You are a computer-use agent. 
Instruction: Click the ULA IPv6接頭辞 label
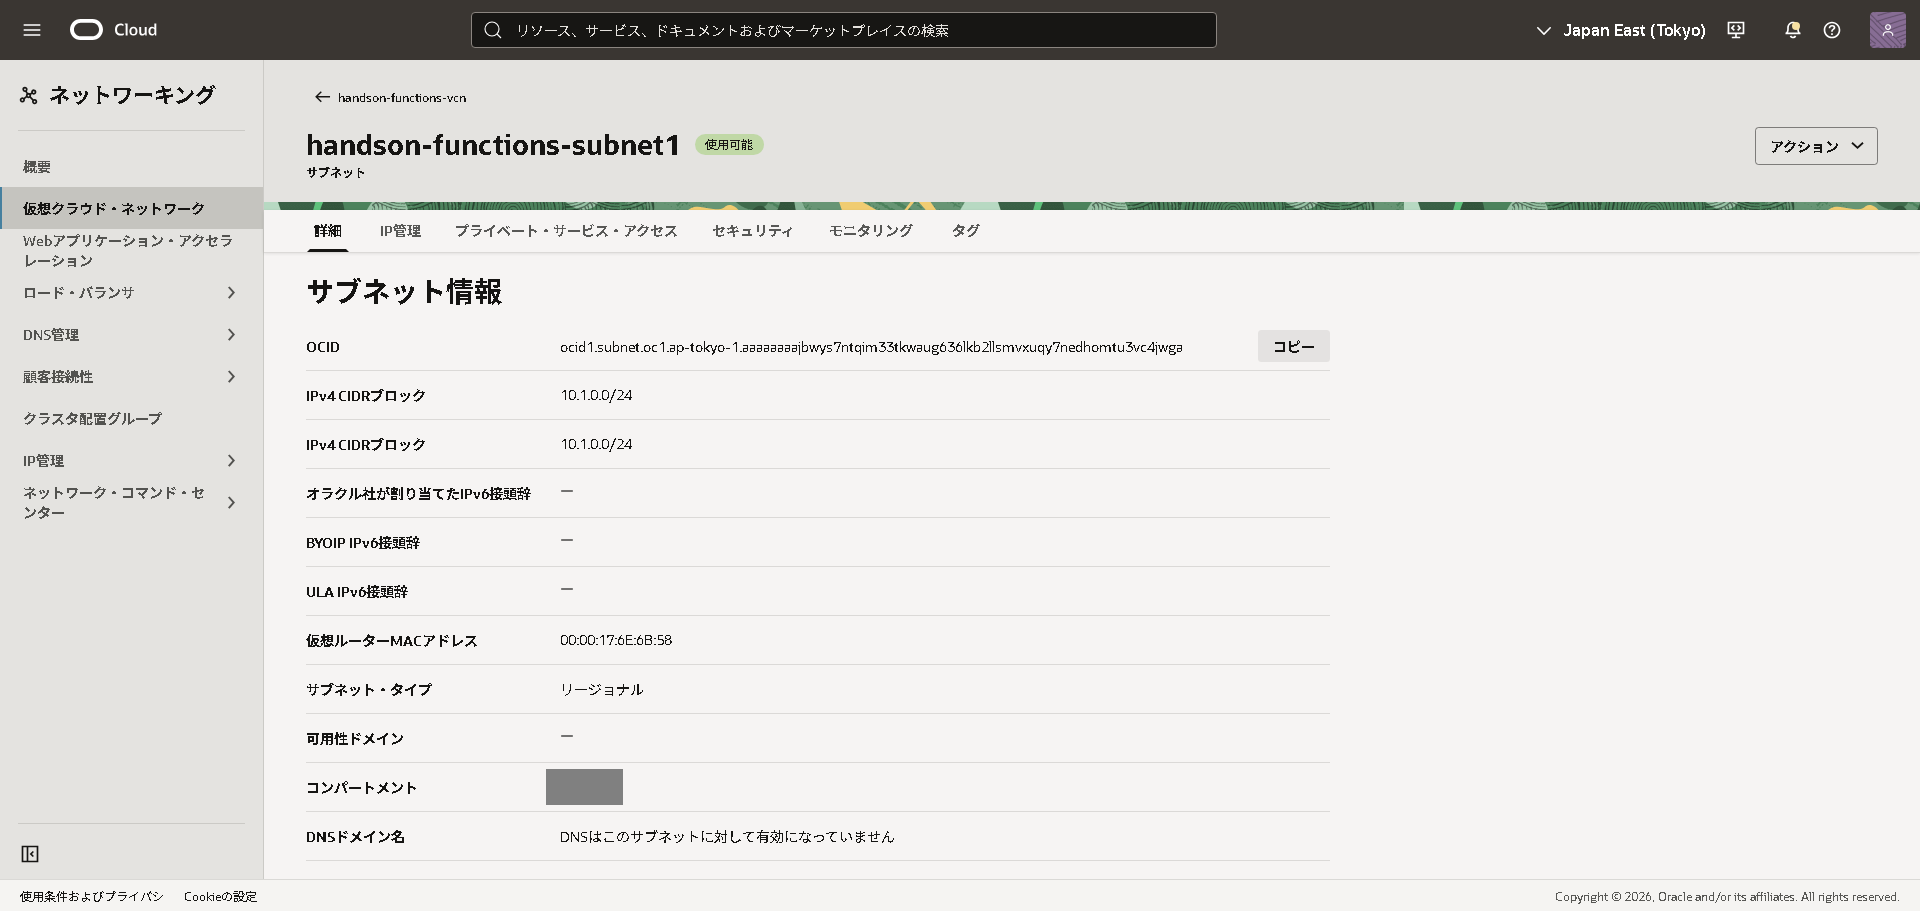tap(357, 592)
